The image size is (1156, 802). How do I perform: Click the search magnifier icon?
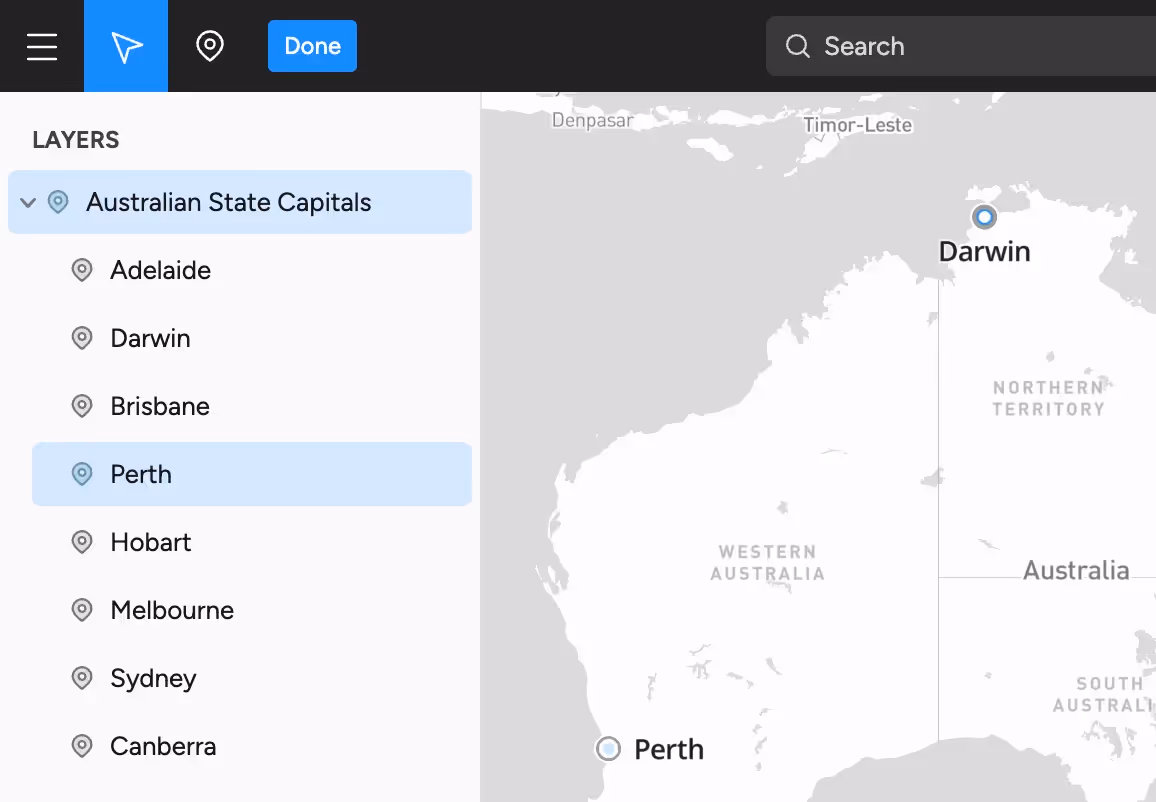(x=797, y=46)
